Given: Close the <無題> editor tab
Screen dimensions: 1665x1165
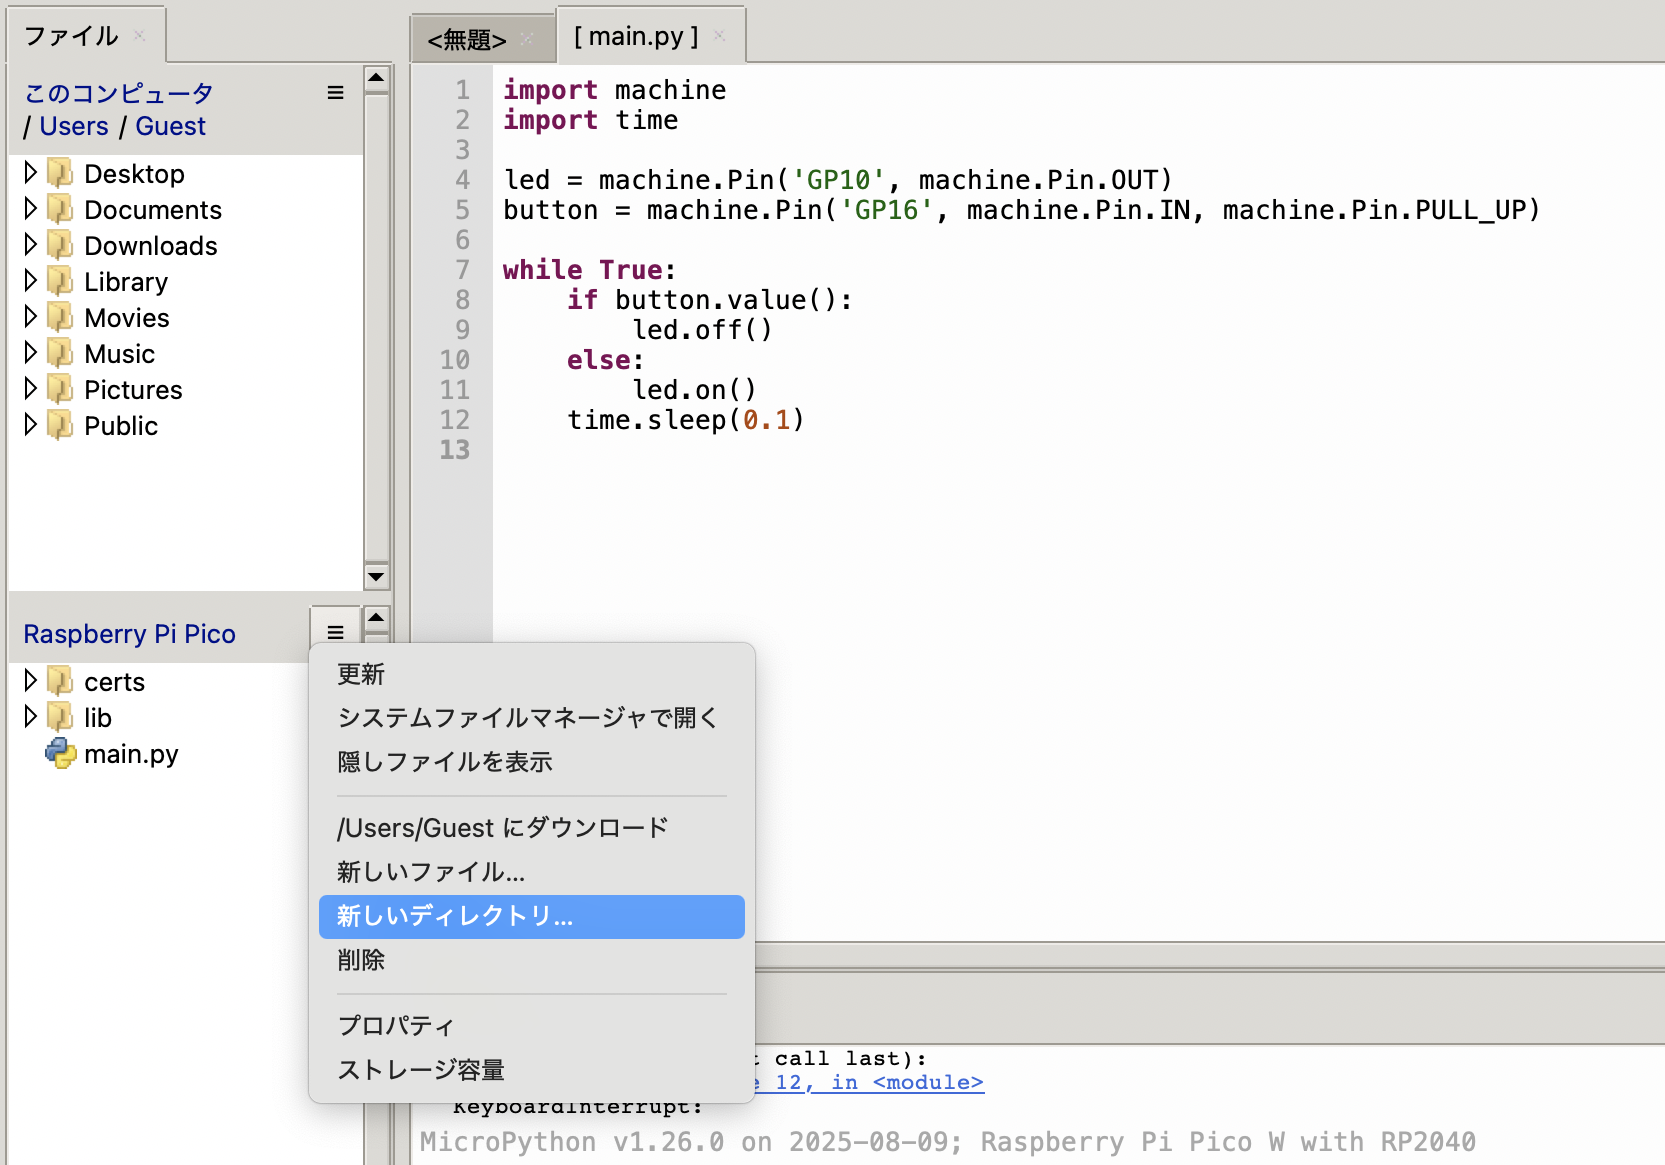Looking at the screenshot, I should coord(527,39).
